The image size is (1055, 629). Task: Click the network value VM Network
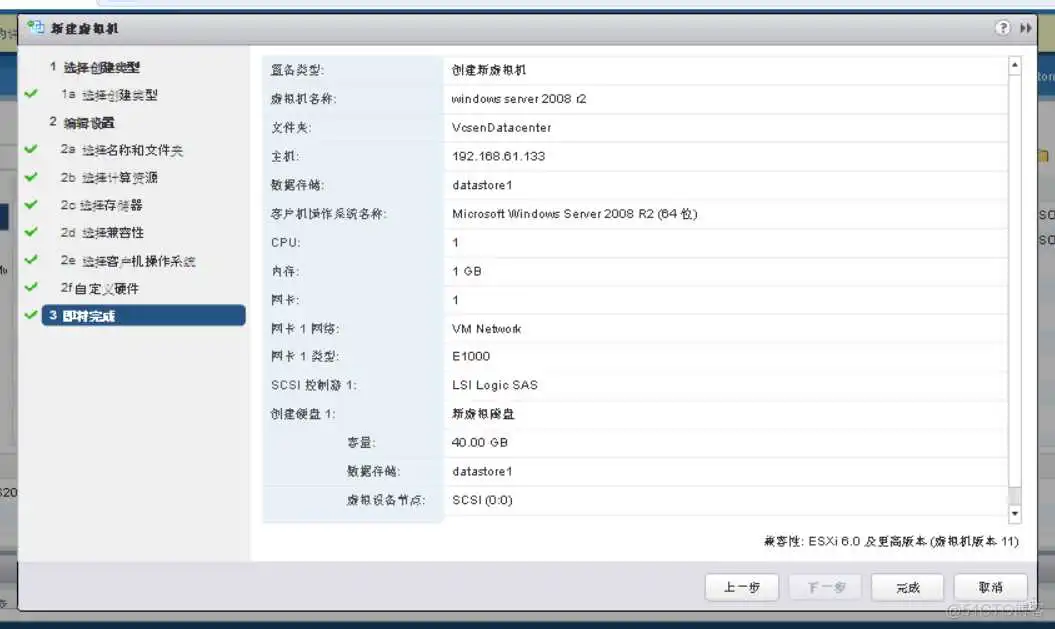pos(486,329)
